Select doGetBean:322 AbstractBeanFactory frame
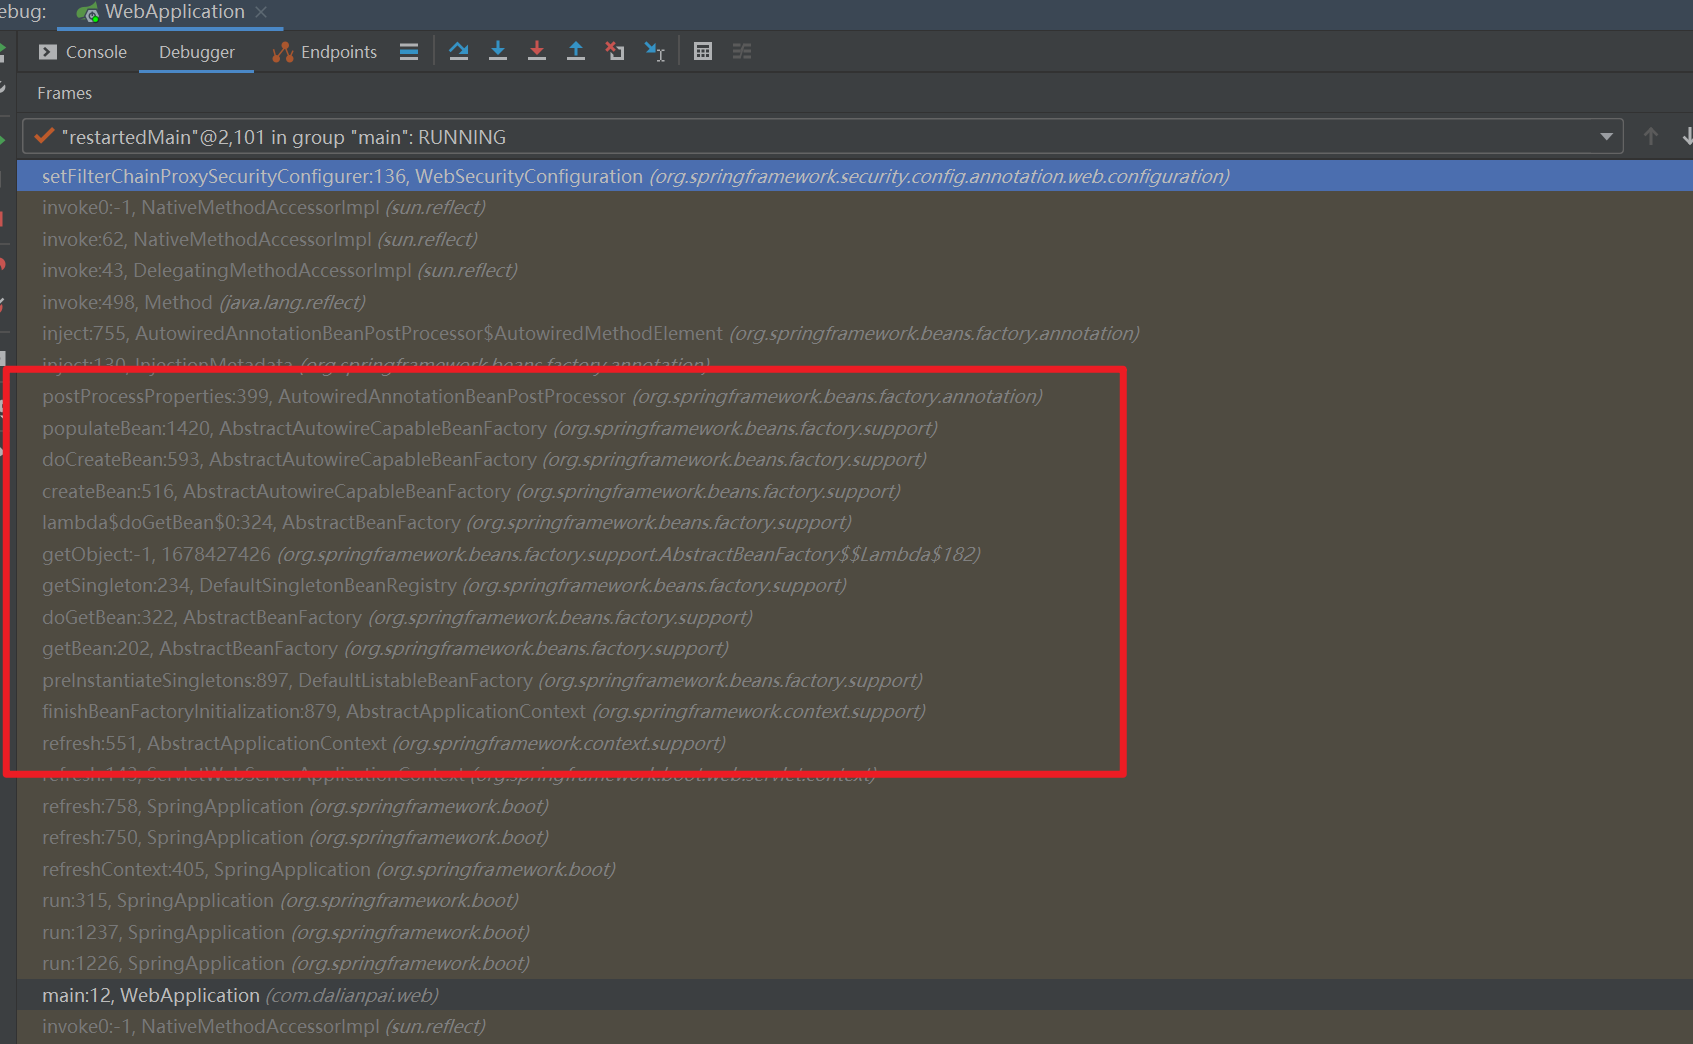This screenshot has width=1693, height=1044. [x=854, y=617]
